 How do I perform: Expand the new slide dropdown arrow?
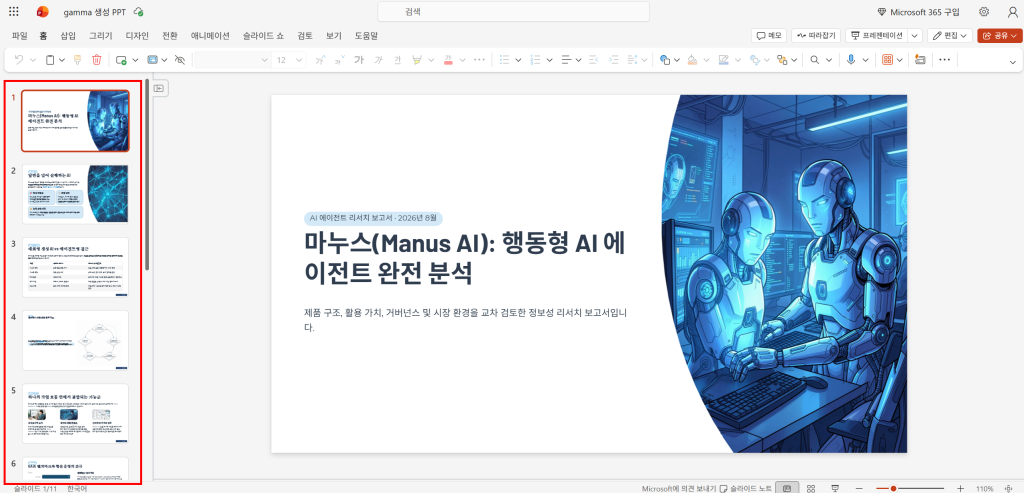(x=136, y=59)
